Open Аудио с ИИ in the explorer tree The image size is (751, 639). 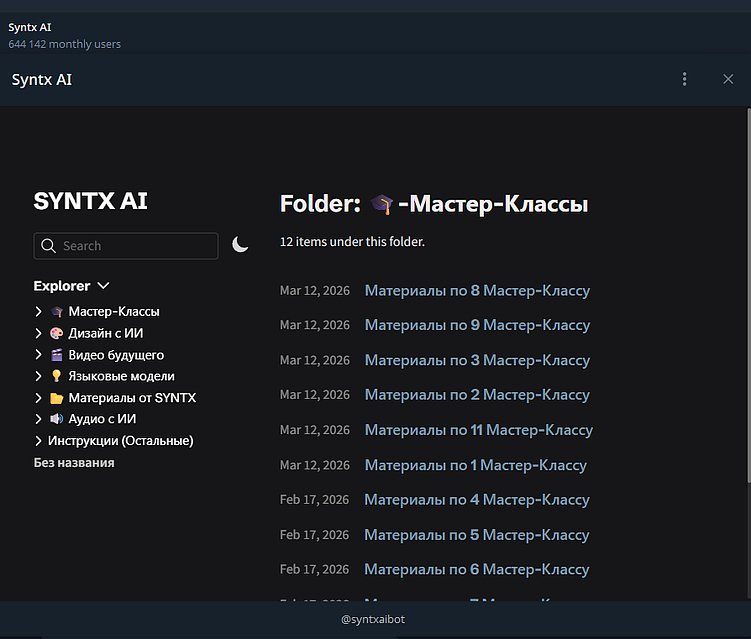click(x=102, y=419)
